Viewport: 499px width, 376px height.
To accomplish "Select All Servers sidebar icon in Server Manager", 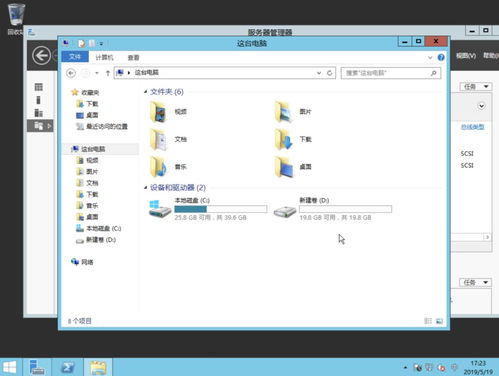I will 39,113.
